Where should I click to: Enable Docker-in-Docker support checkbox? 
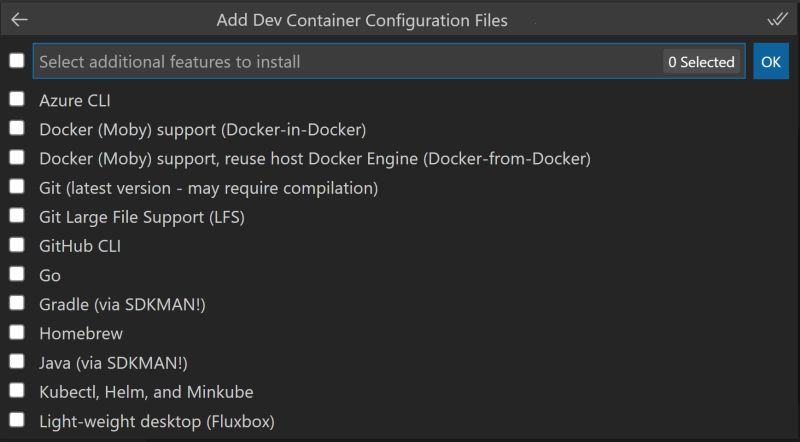point(17,128)
